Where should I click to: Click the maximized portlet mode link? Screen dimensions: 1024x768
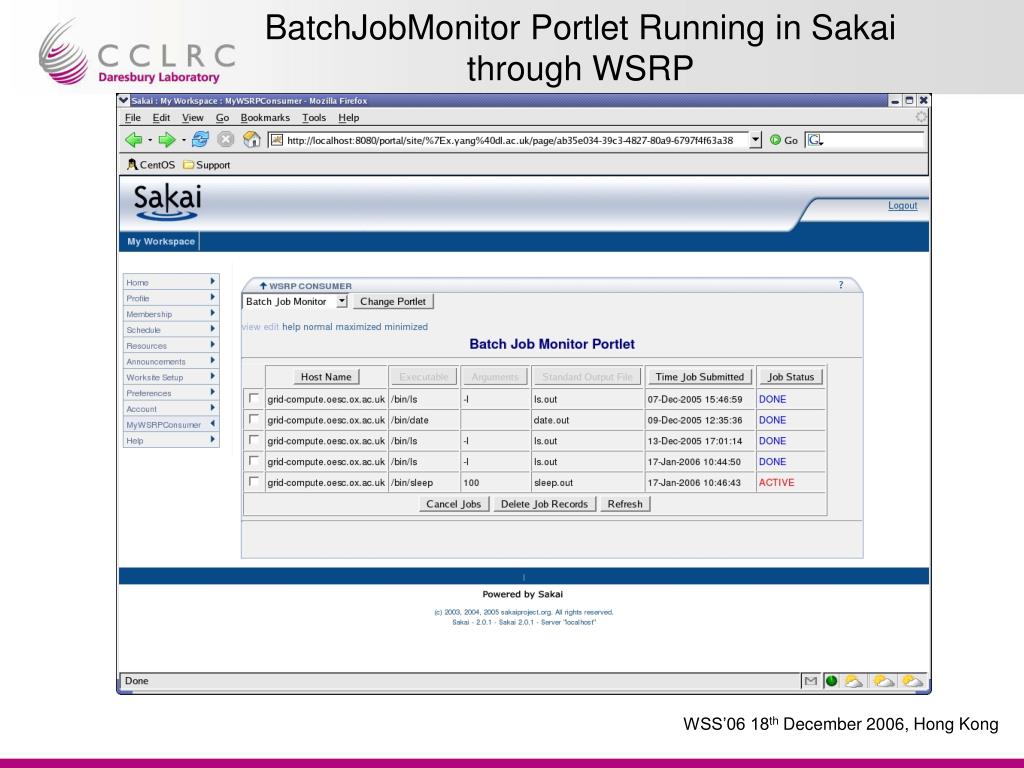tap(358, 327)
